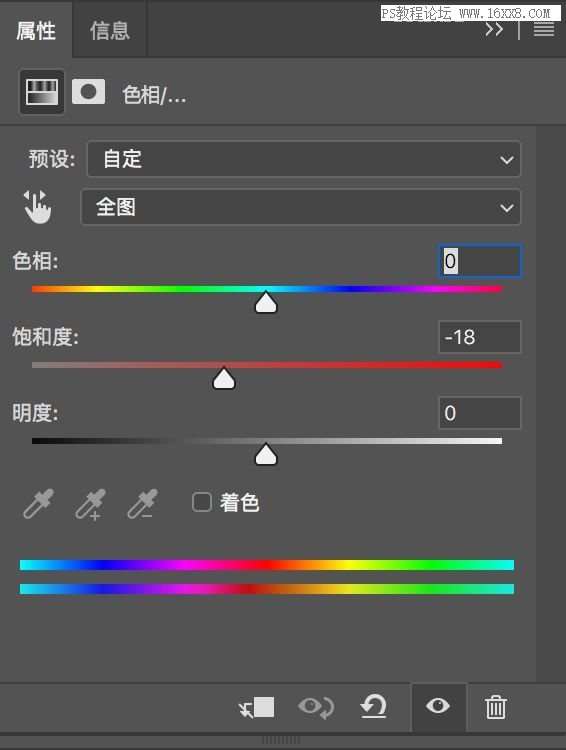Switch to the 信息 tab

coord(110,31)
